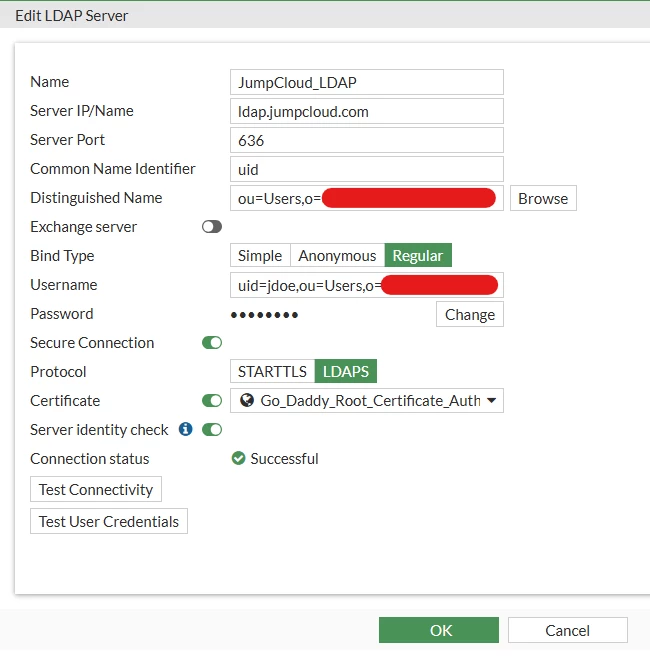Screen dimensions: 650x660
Task: Click the 'Bind Type' label
Action: [62, 255]
